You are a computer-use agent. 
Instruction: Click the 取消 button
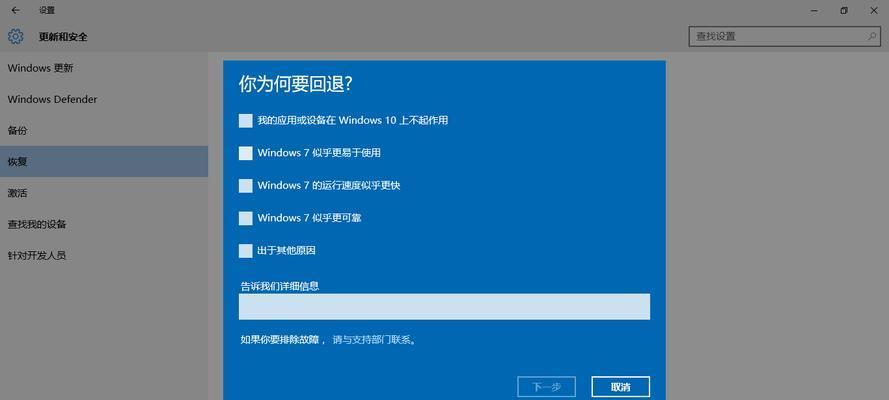621,387
